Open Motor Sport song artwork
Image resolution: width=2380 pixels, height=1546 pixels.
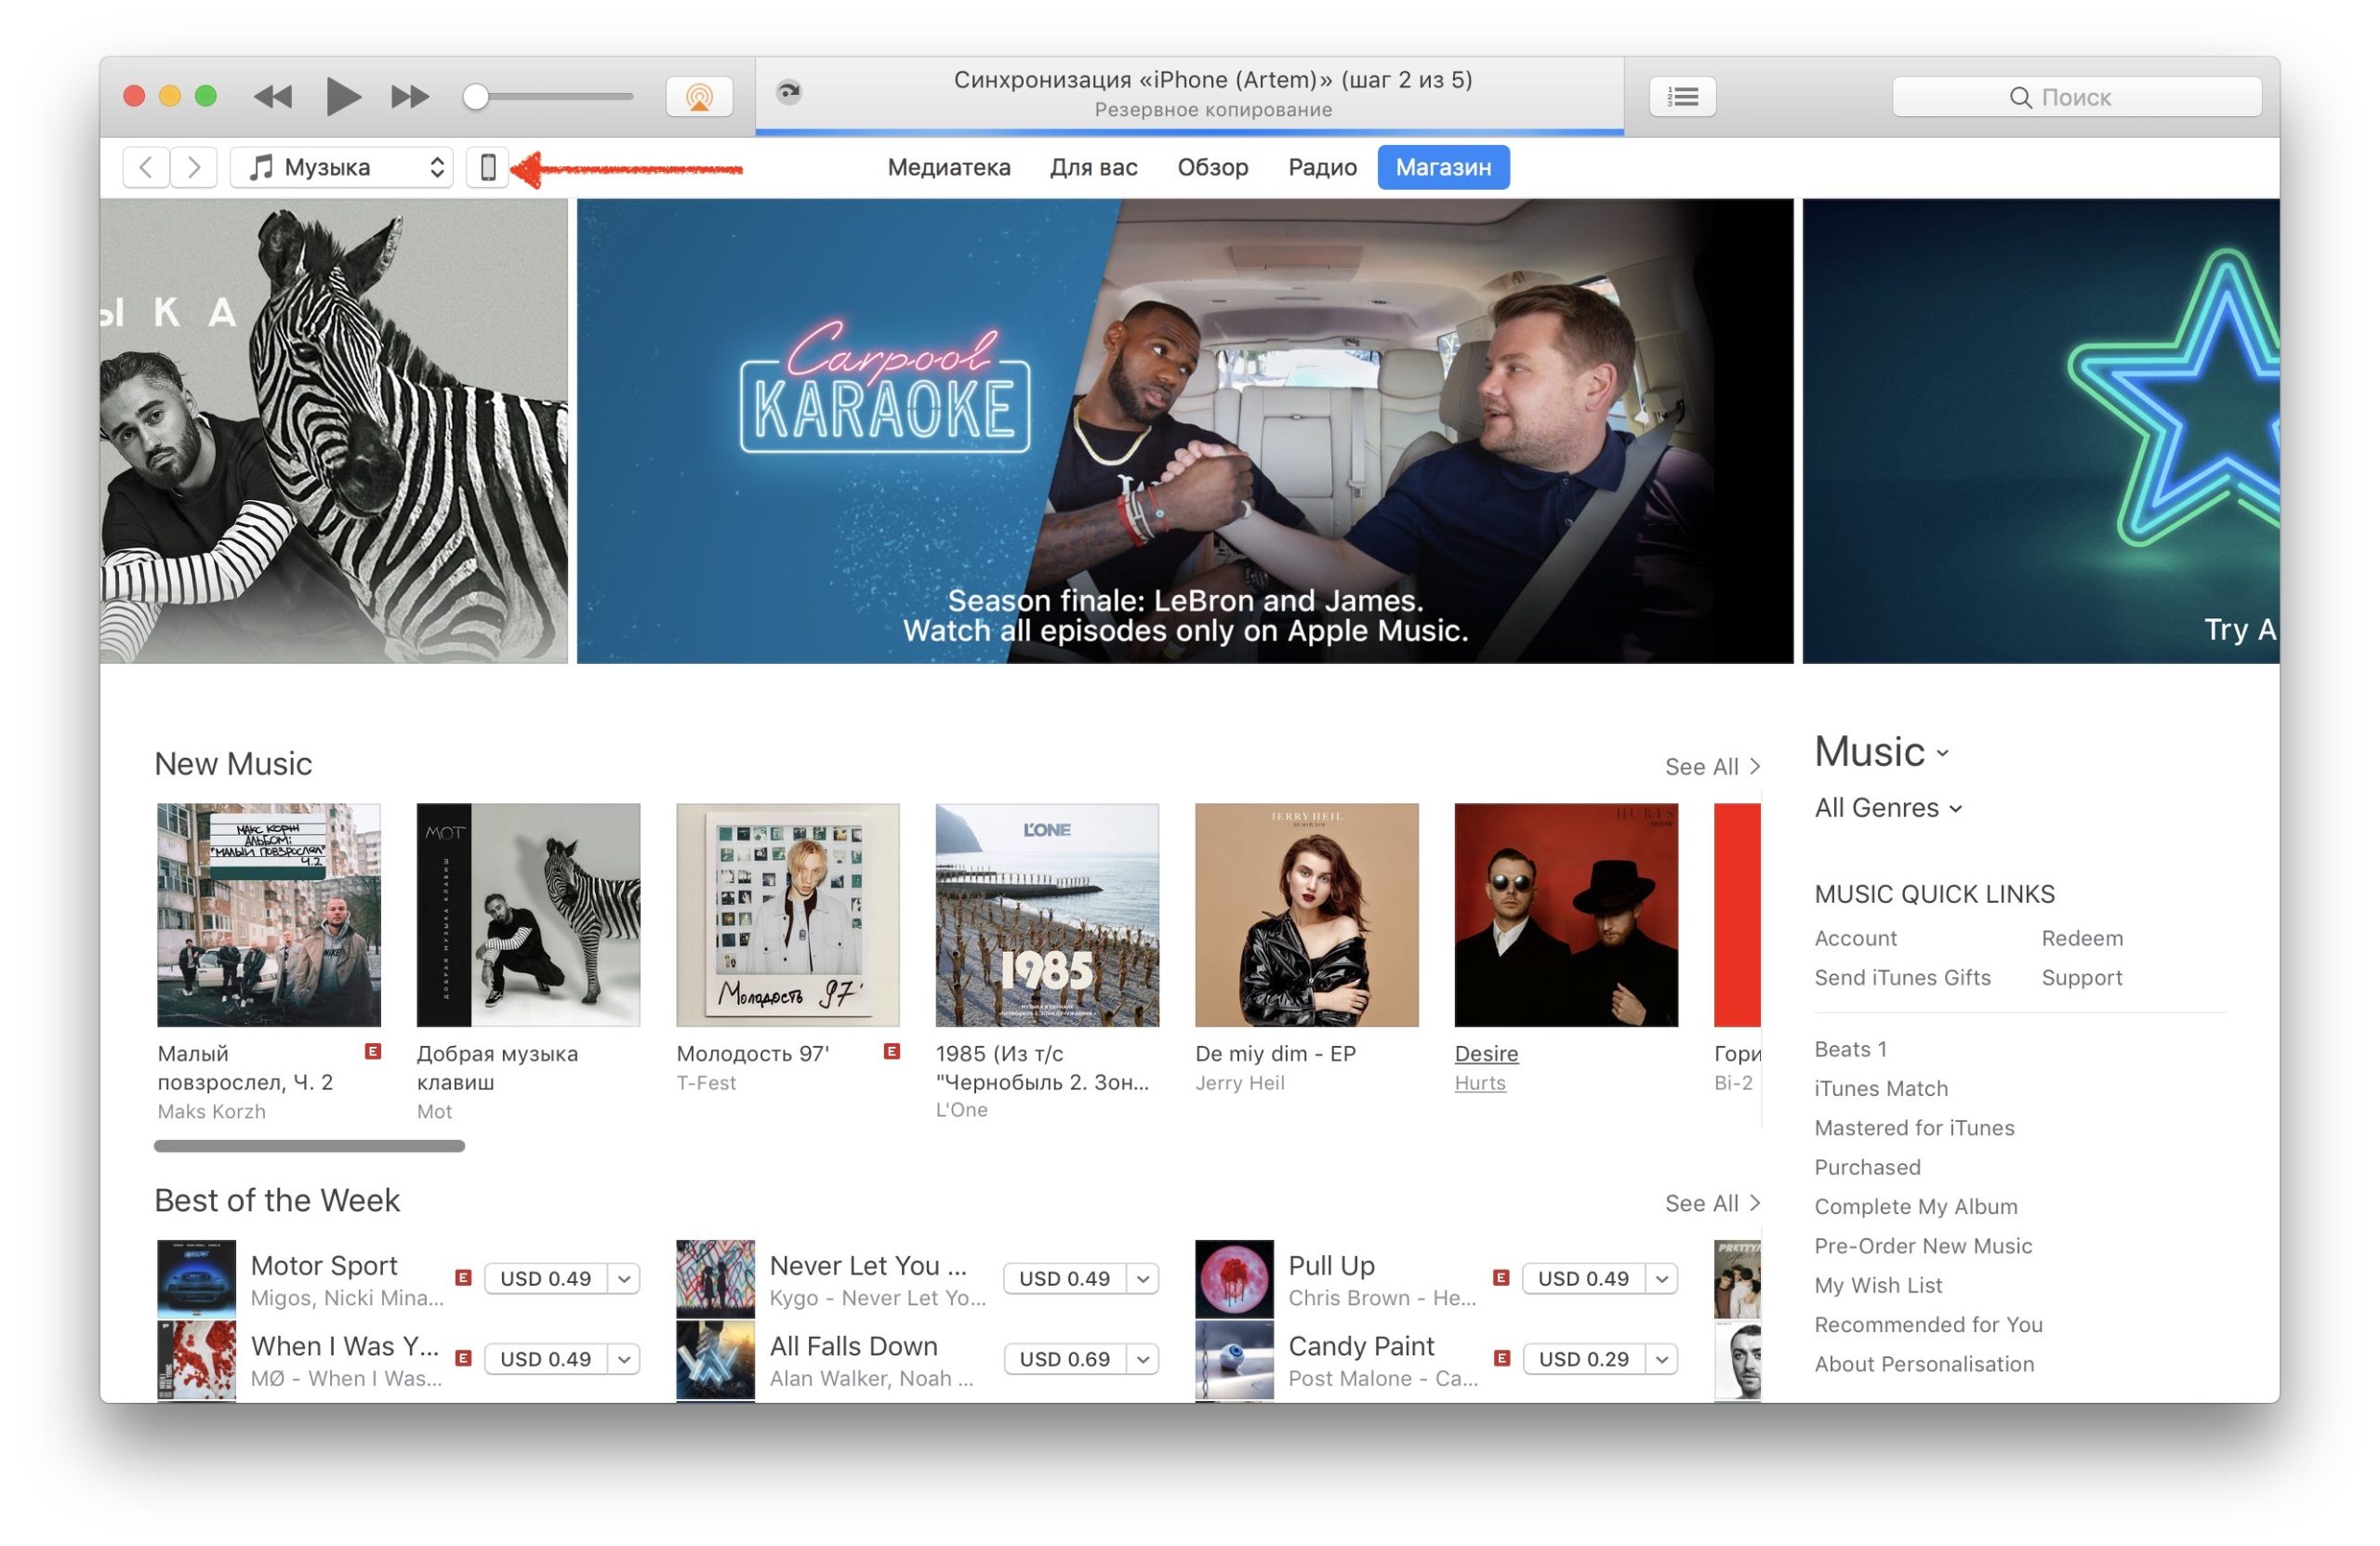[x=196, y=1279]
